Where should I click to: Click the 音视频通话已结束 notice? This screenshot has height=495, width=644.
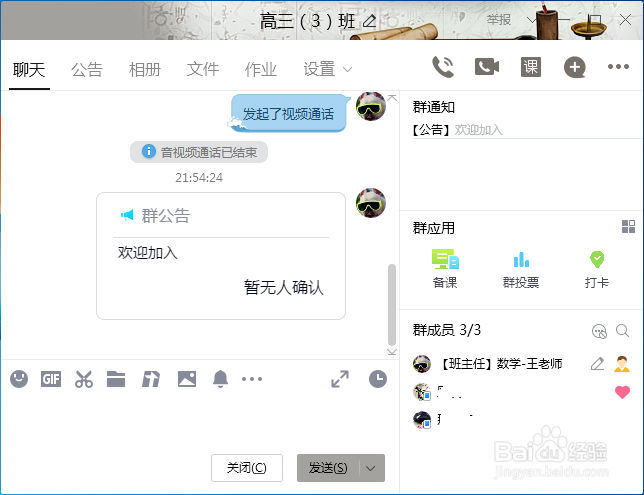pos(199,152)
